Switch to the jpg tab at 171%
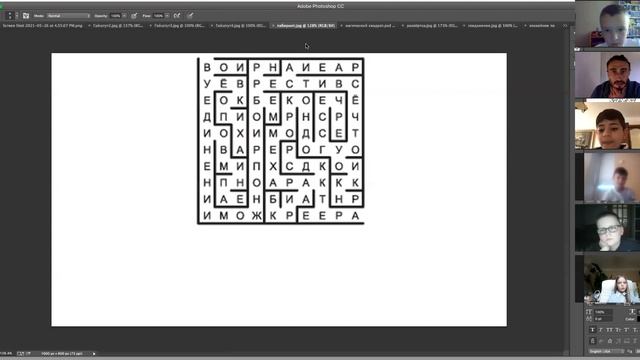The height and width of the screenshot is (360, 640). click(431, 25)
